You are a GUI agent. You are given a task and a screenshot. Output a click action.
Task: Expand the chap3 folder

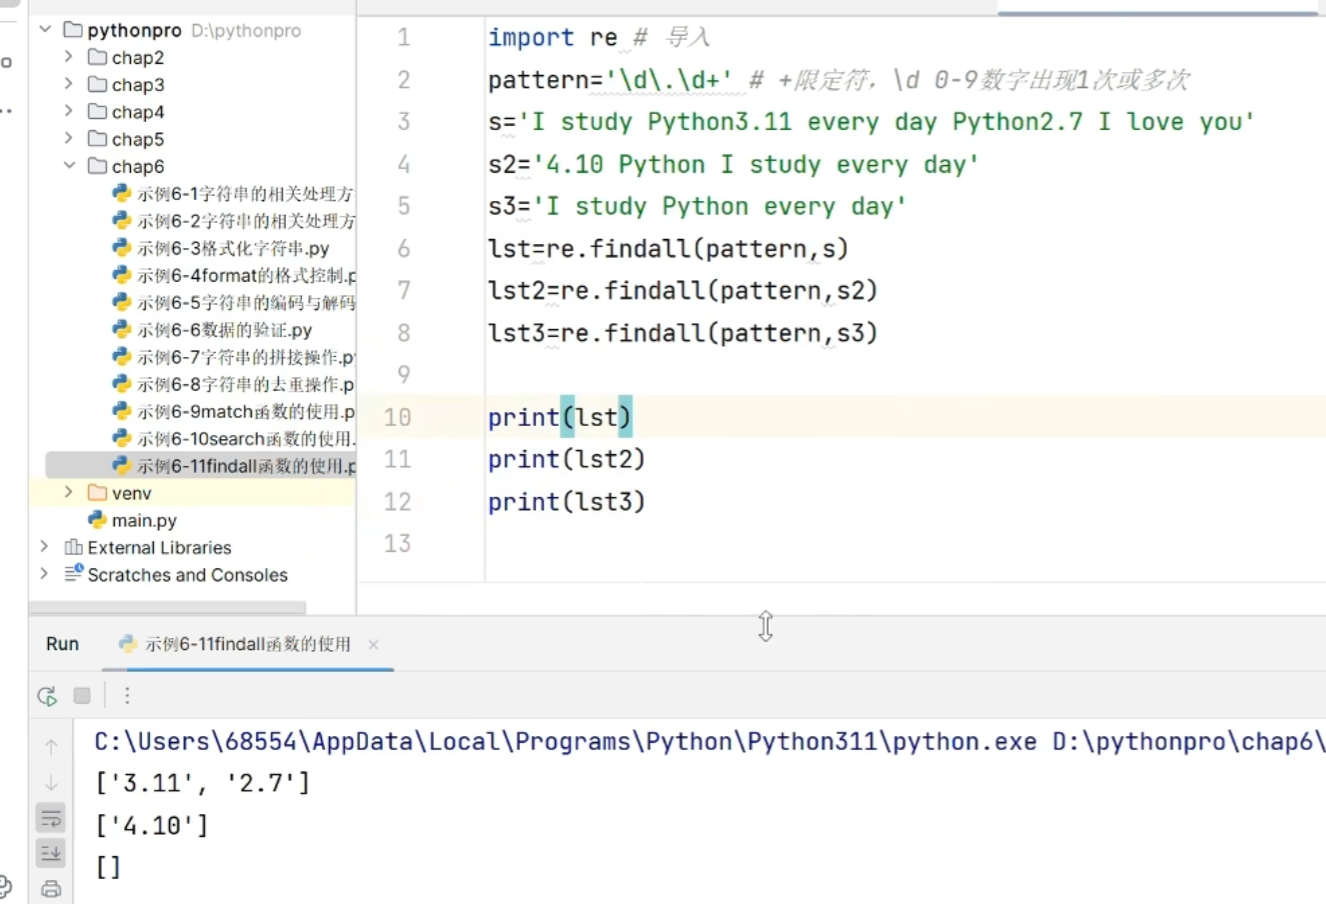tap(69, 84)
